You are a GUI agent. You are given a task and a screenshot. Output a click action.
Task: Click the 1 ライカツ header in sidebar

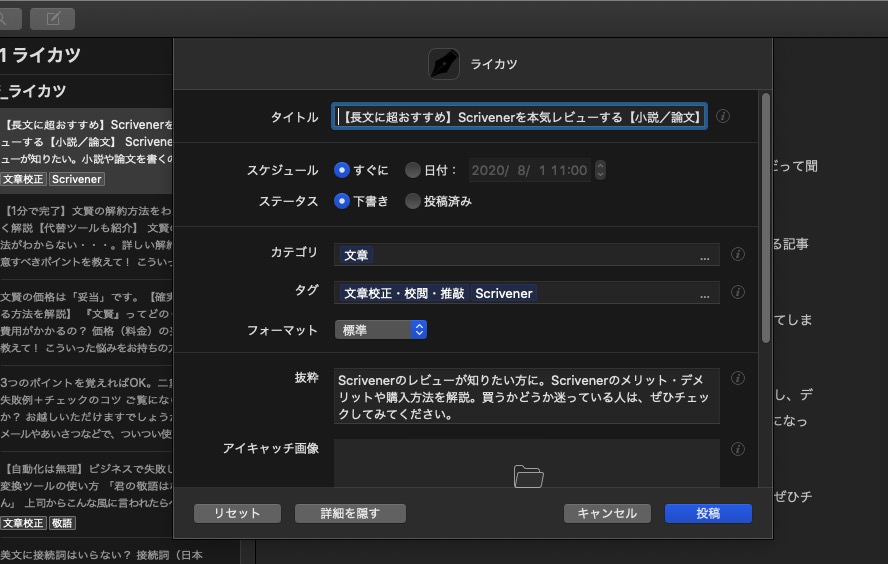pos(41,55)
